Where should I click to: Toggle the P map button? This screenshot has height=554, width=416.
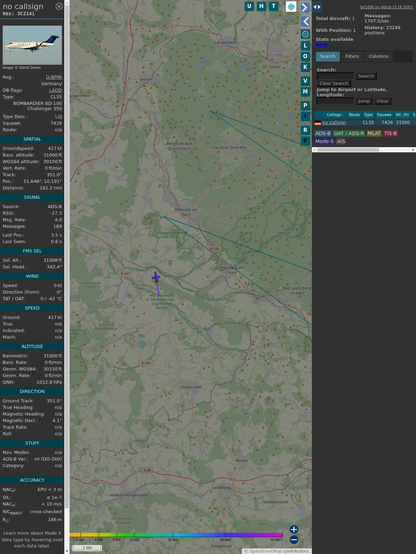pos(305,105)
